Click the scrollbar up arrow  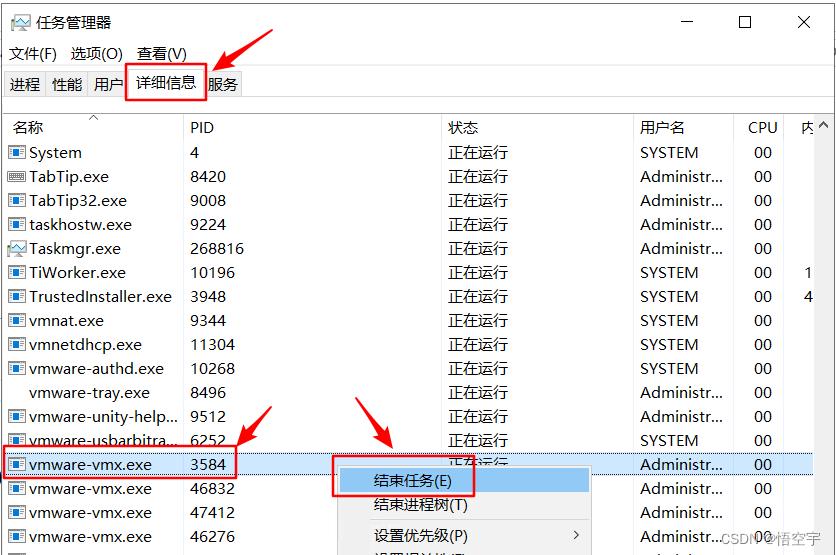(824, 125)
